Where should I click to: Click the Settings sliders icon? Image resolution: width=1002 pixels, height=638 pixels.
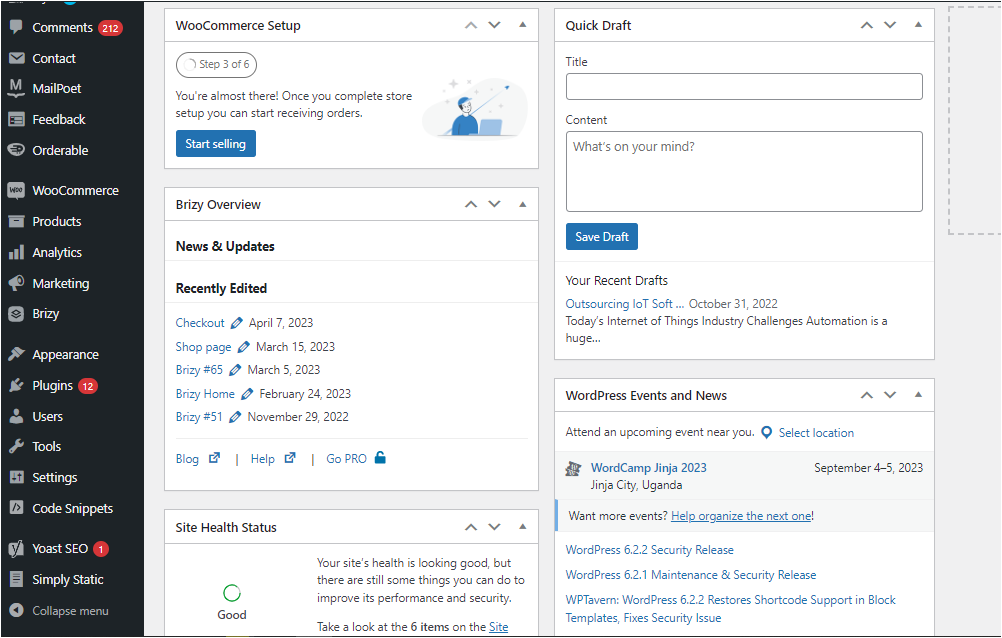(x=16, y=478)
